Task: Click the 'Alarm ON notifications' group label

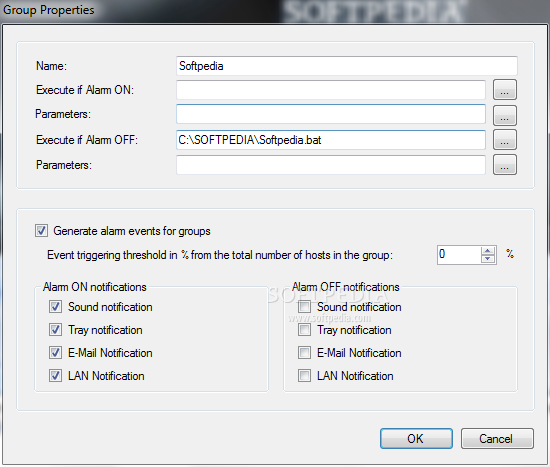Action: click(x=95, y=287)
